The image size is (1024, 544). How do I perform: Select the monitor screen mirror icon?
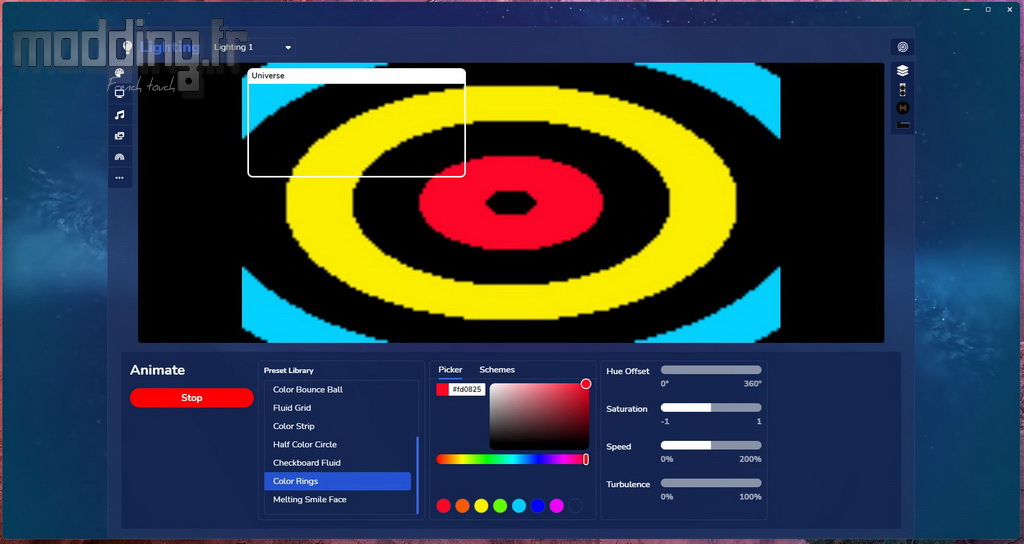point(120,93)
